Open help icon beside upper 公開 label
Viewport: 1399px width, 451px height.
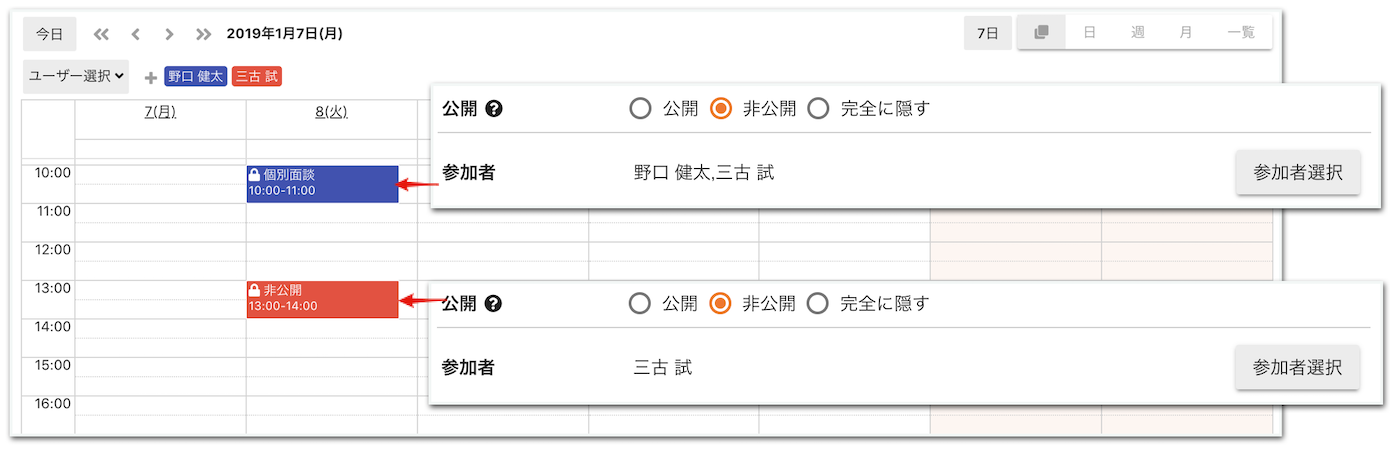coord(493,109)
